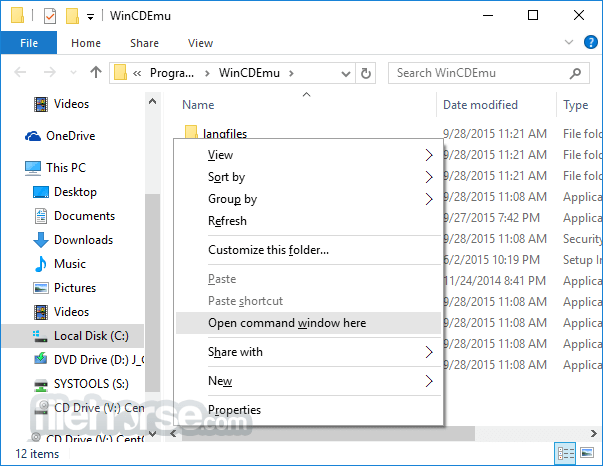
Task: Open the File ribbon tab
Action: point(29,43)
